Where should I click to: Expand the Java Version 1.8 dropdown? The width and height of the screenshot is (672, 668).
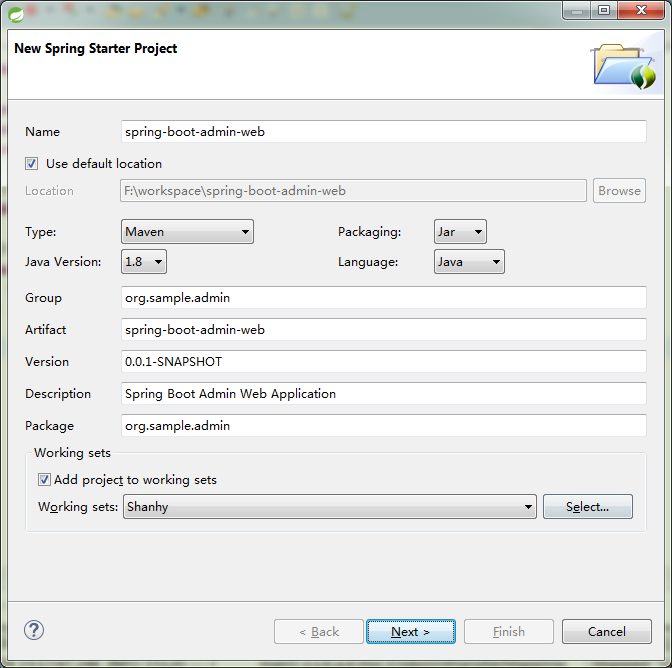pos(144,262)
